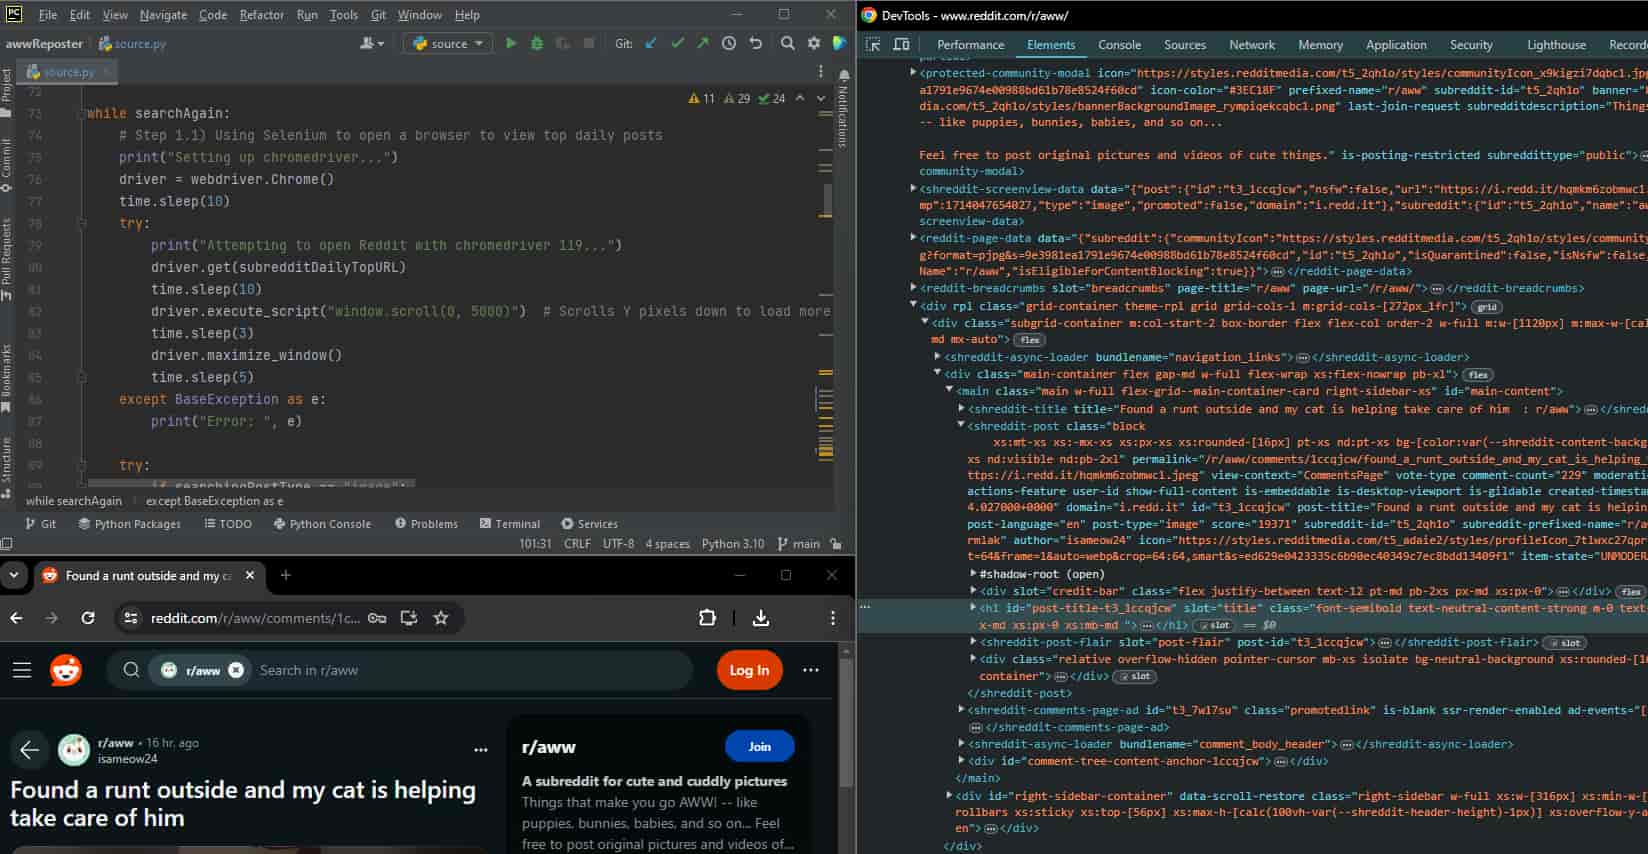
Task: Click the Log In button on Reddit
Action: coord(749,670)
